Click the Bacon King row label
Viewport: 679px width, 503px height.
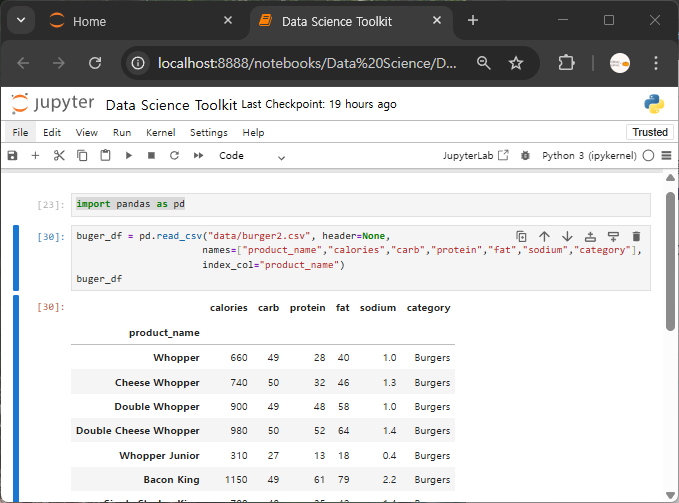[x=171, y=480]
